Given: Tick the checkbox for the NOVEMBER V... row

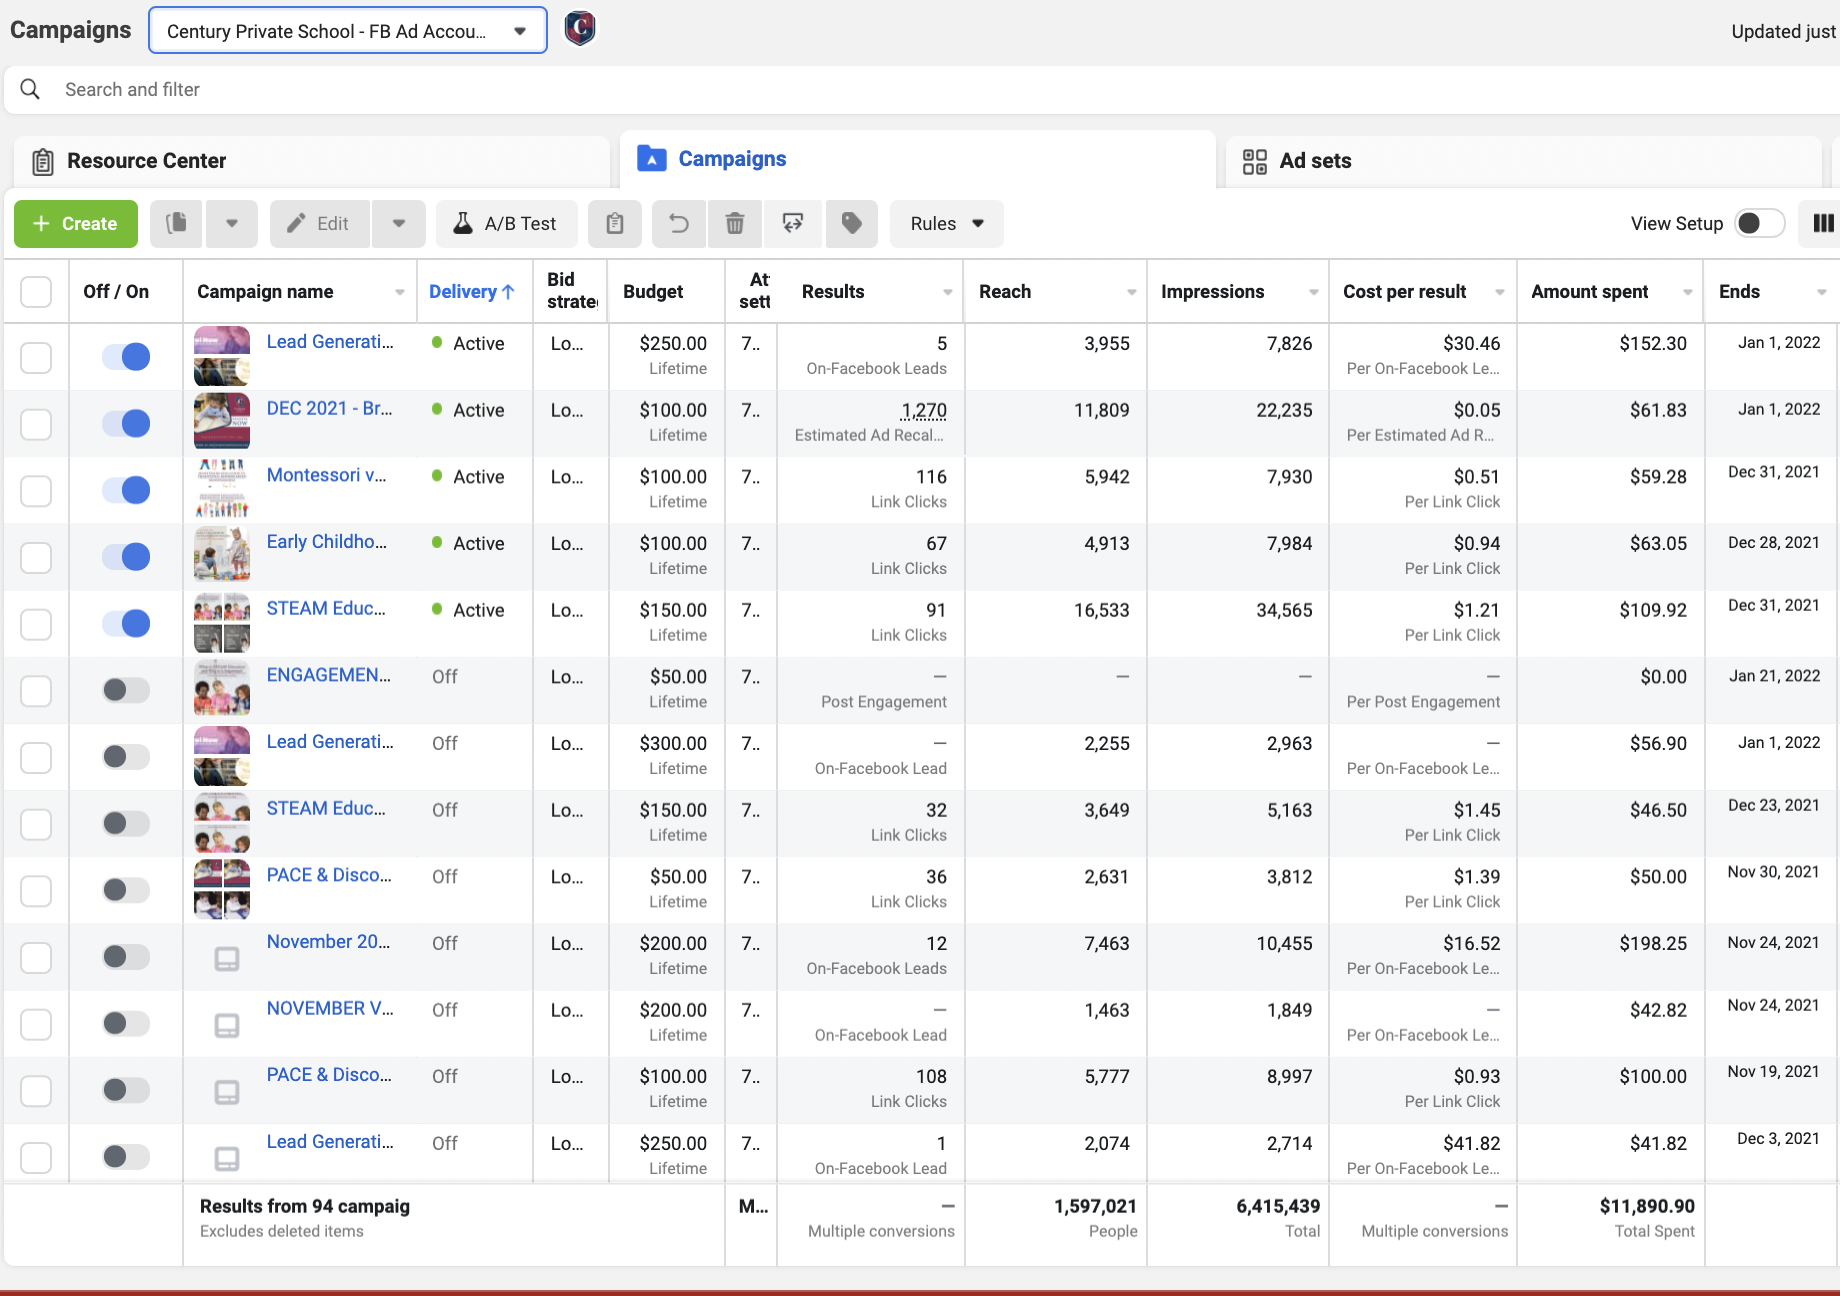Looking at the screenshot, I should 36,1024.
